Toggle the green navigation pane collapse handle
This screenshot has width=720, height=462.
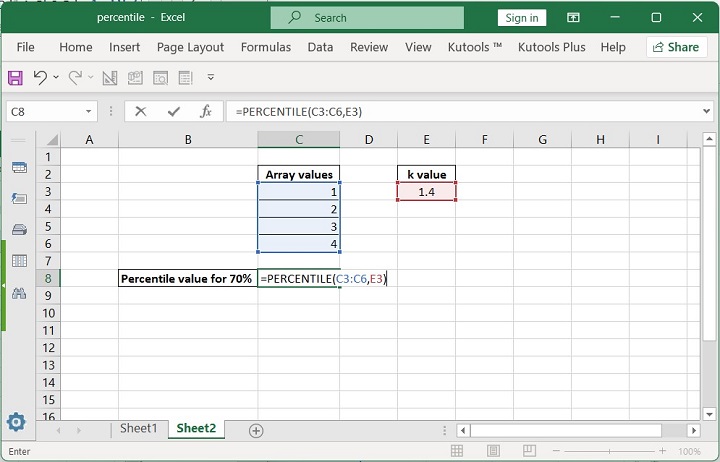3,286
